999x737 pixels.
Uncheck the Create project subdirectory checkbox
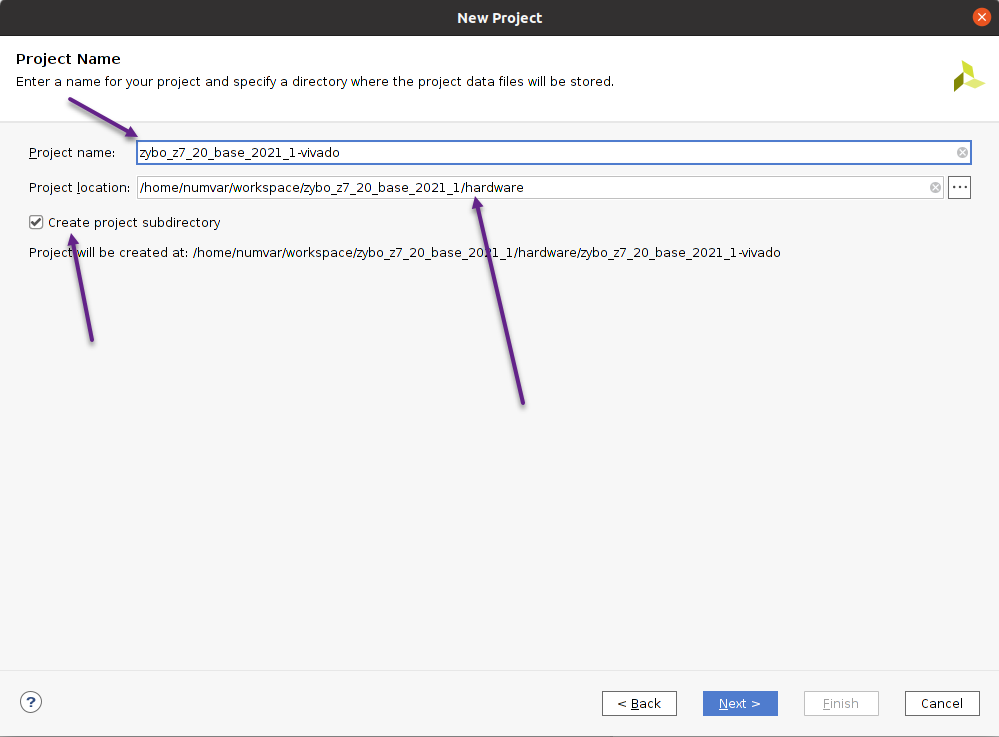click(x=37, y=223)
